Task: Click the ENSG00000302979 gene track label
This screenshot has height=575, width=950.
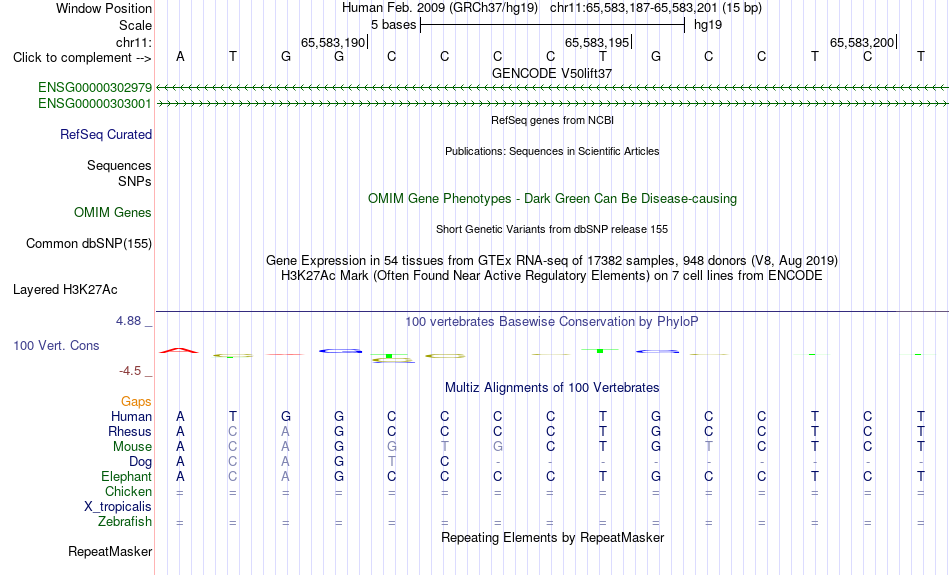Action: coord(95,88)
